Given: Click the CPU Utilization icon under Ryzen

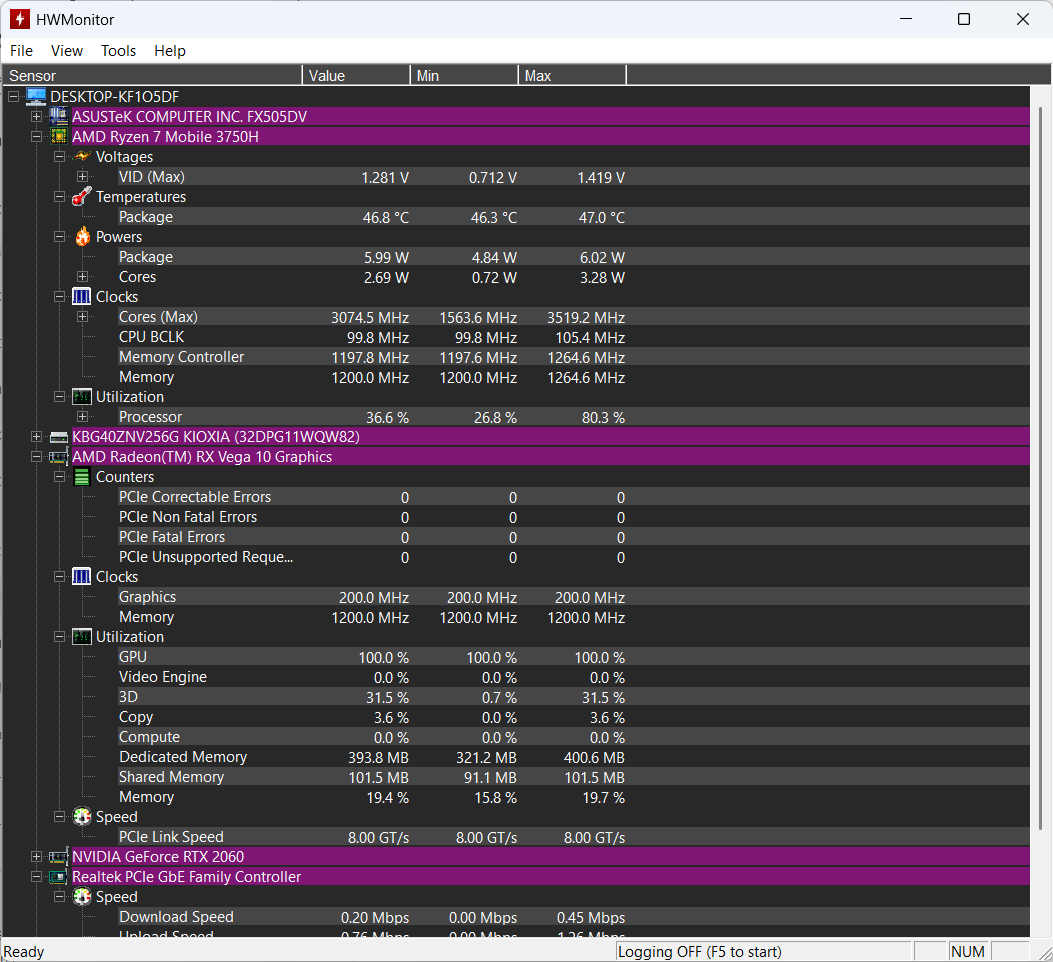Looking at the screenshot, I should coord(82,396).
